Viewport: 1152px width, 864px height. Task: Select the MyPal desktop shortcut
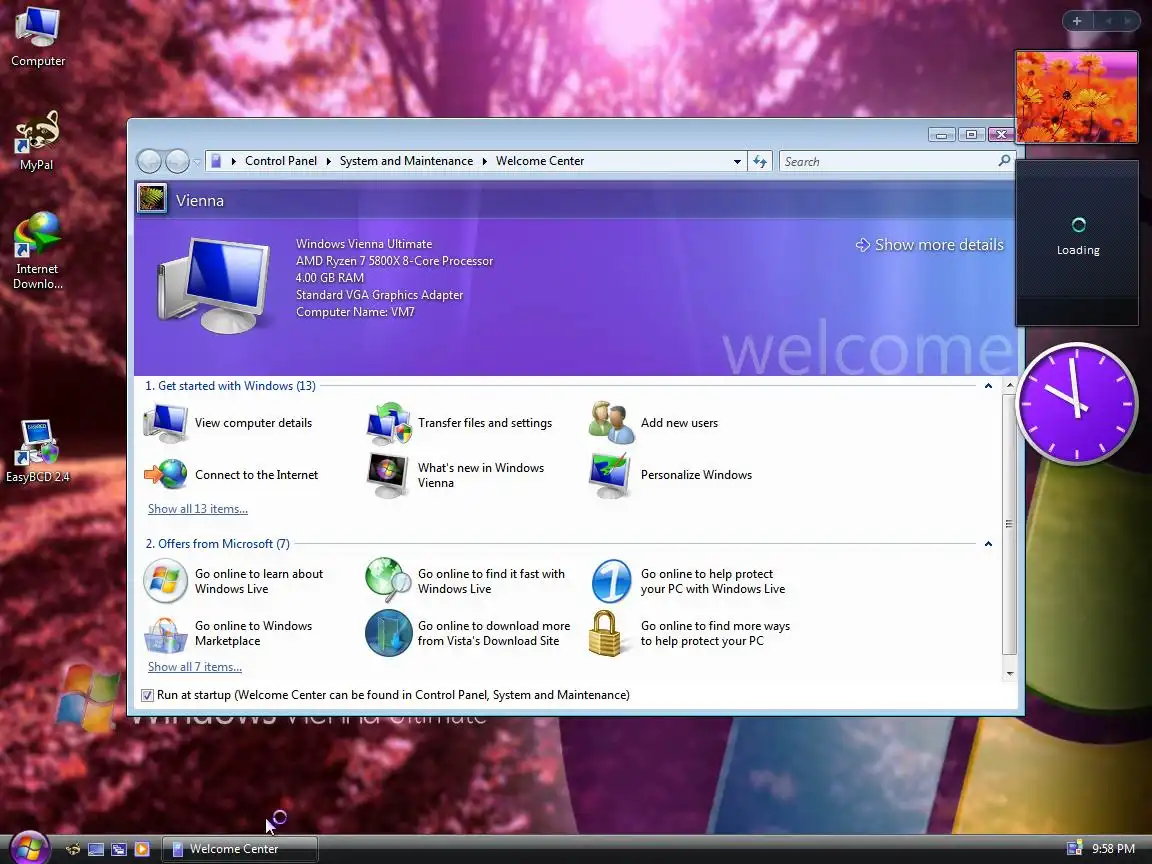point(37,141)
